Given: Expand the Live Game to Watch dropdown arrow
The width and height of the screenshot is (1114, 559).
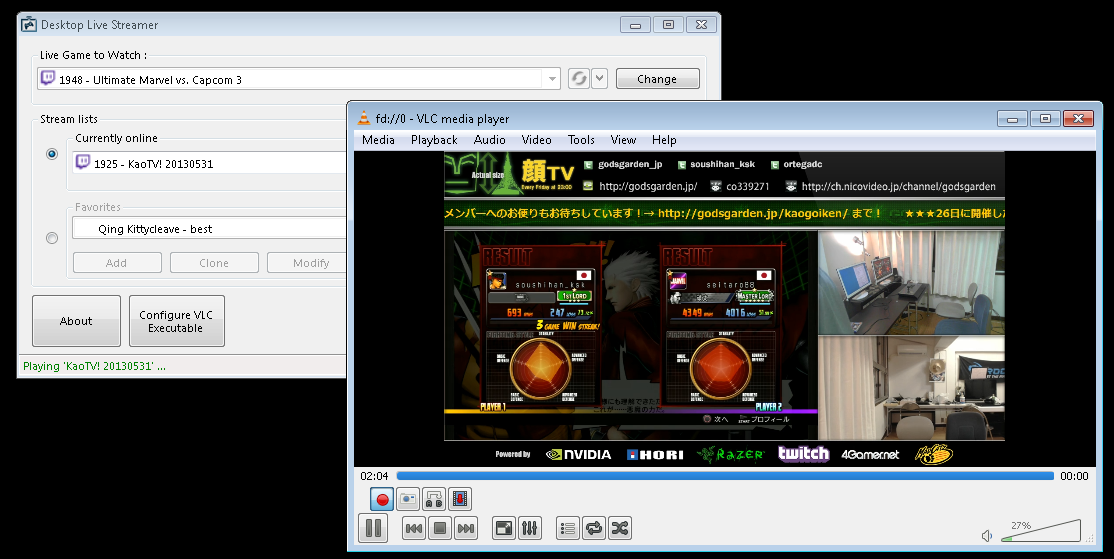Looking at the screenshot, I should 552,80.
